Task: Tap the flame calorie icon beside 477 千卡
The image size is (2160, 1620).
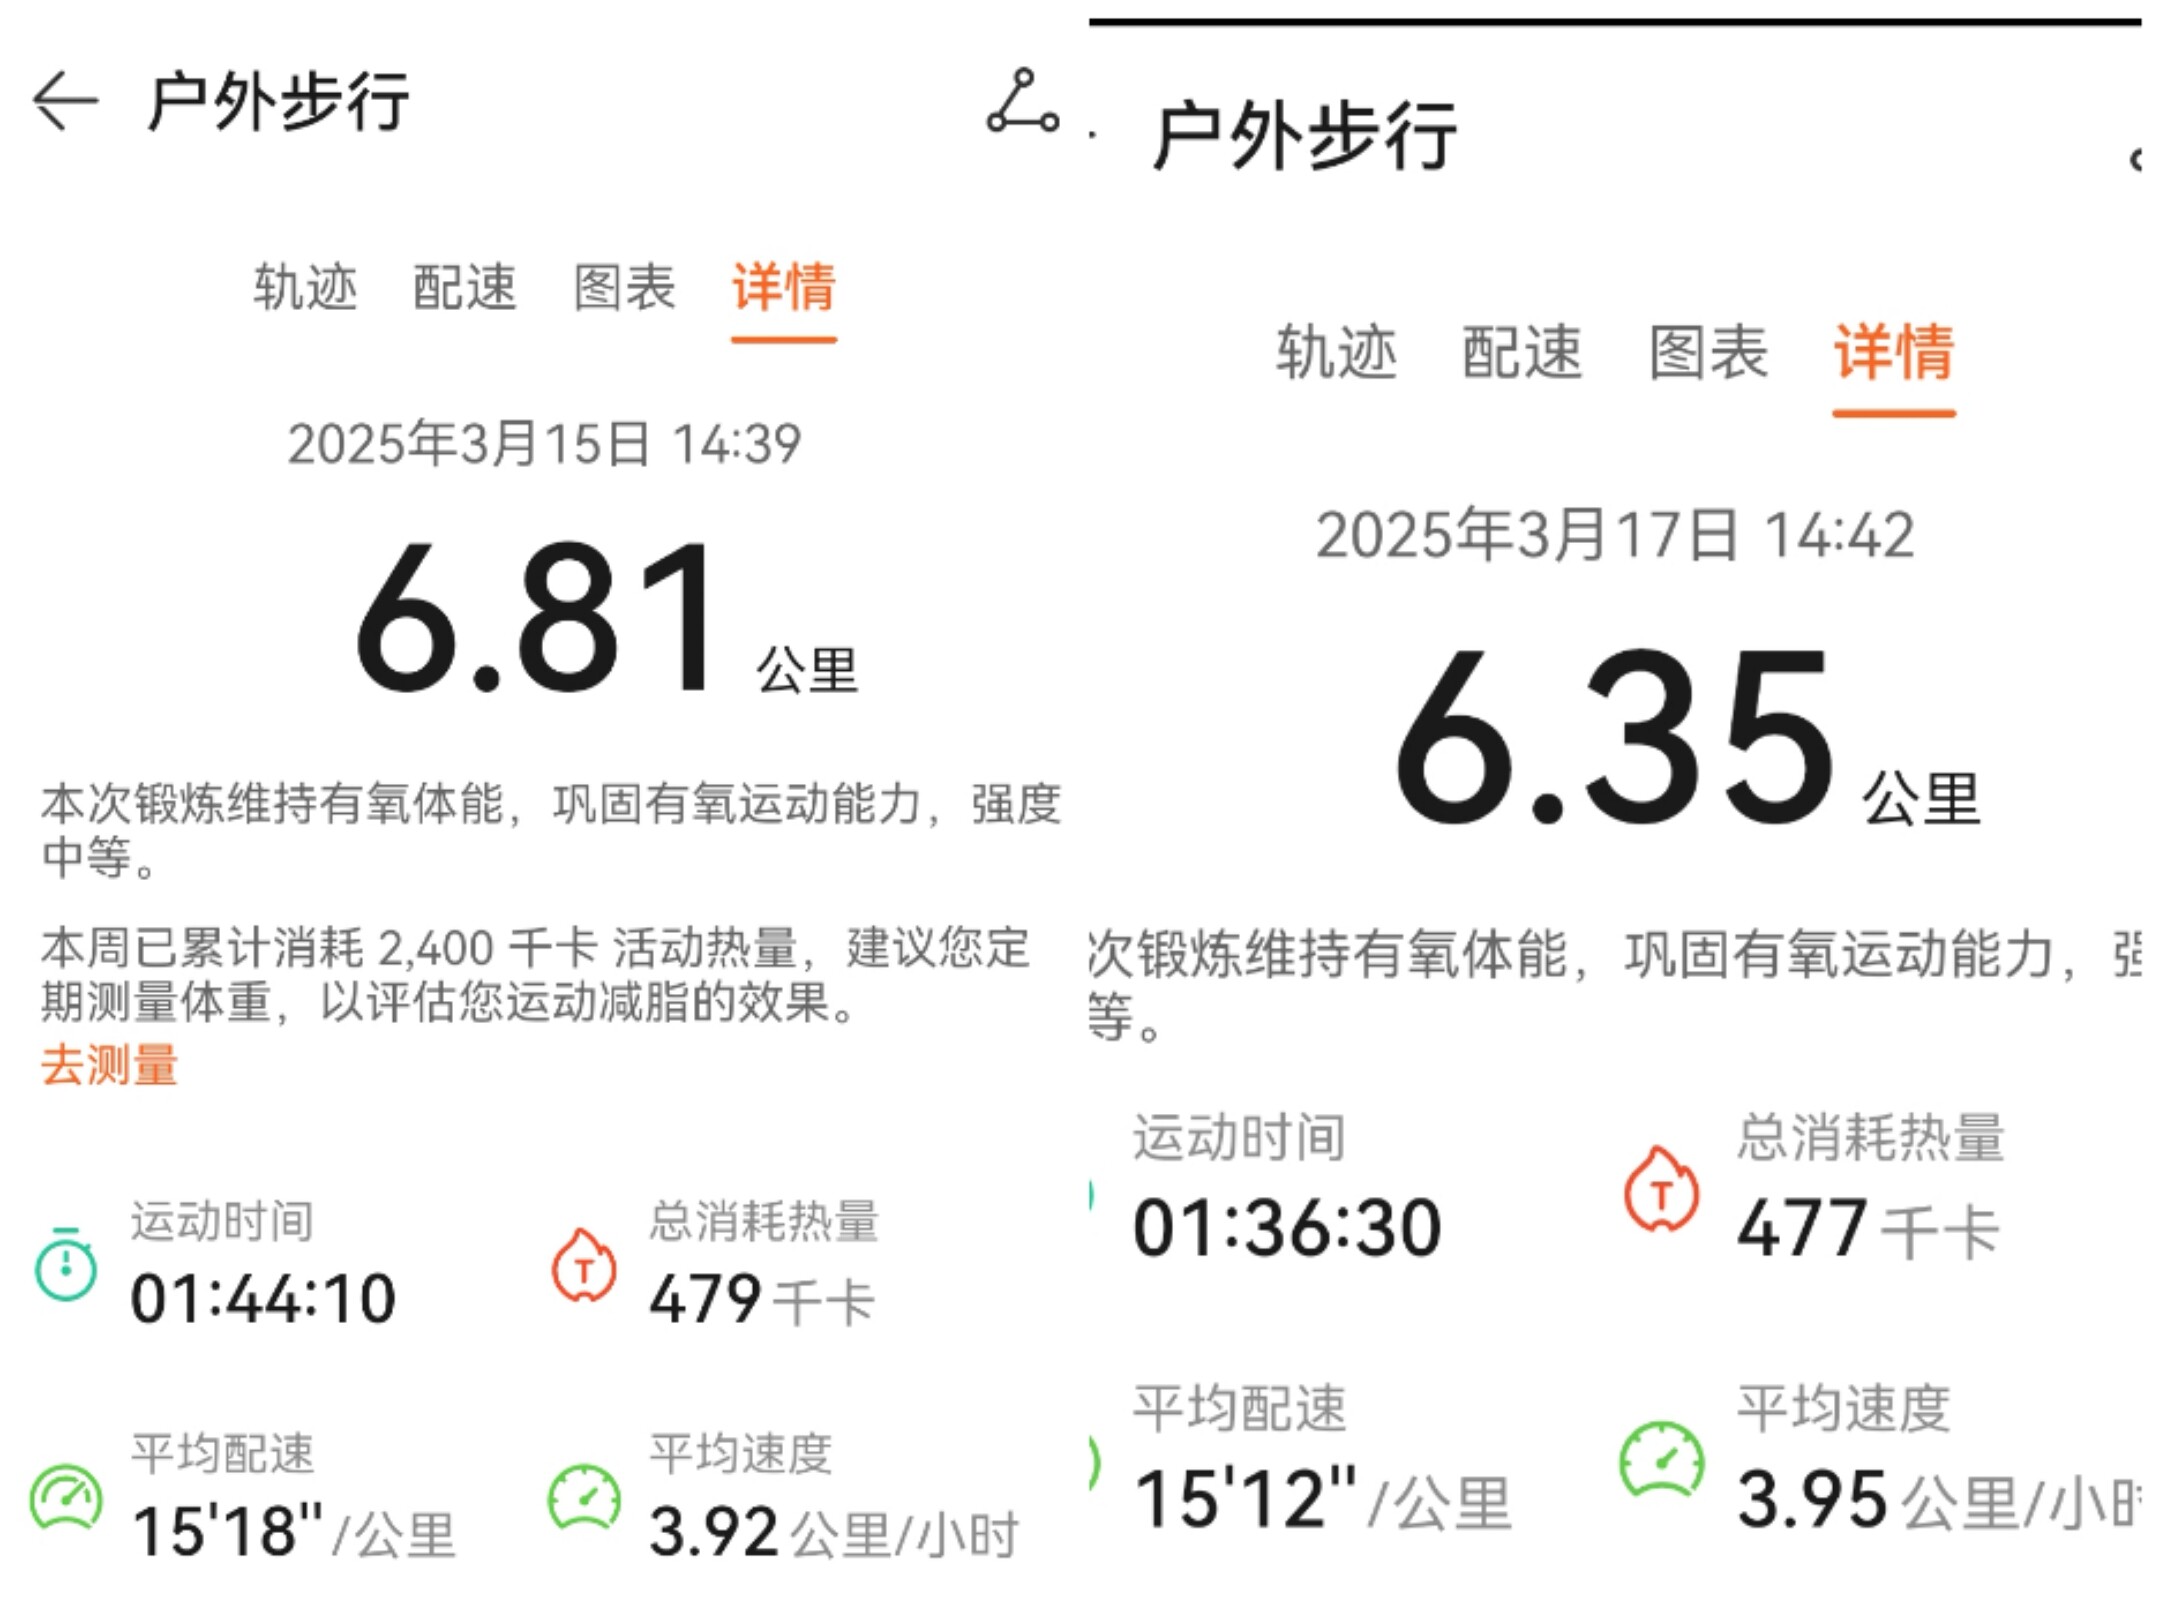Action: pyautogui.click(x=1661, y=1189)
